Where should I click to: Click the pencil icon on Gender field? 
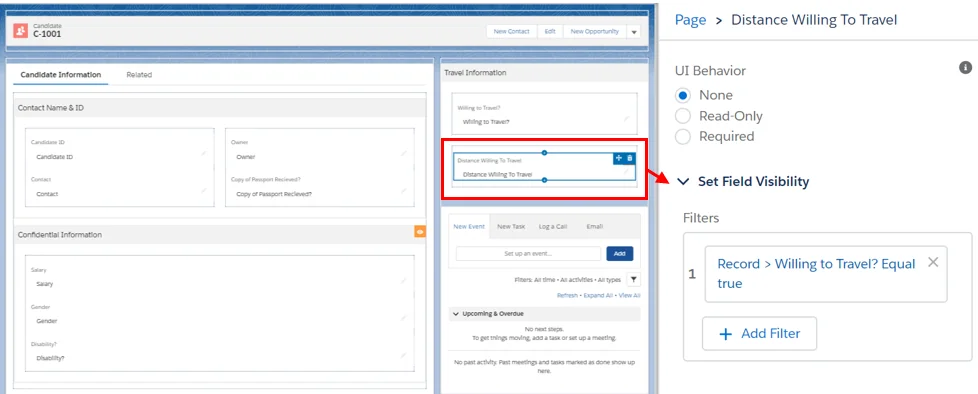404,318
